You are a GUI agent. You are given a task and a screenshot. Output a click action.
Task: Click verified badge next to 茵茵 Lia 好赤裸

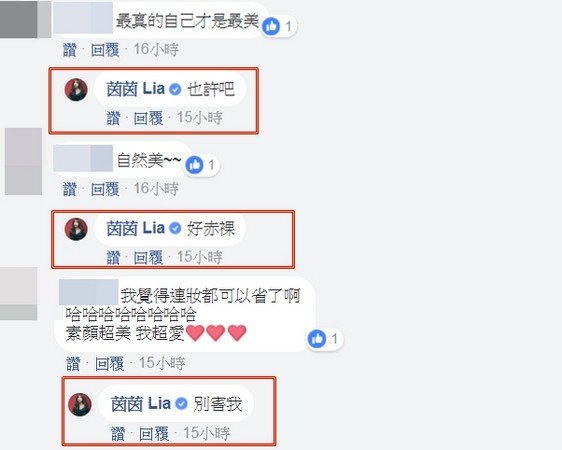175,228
